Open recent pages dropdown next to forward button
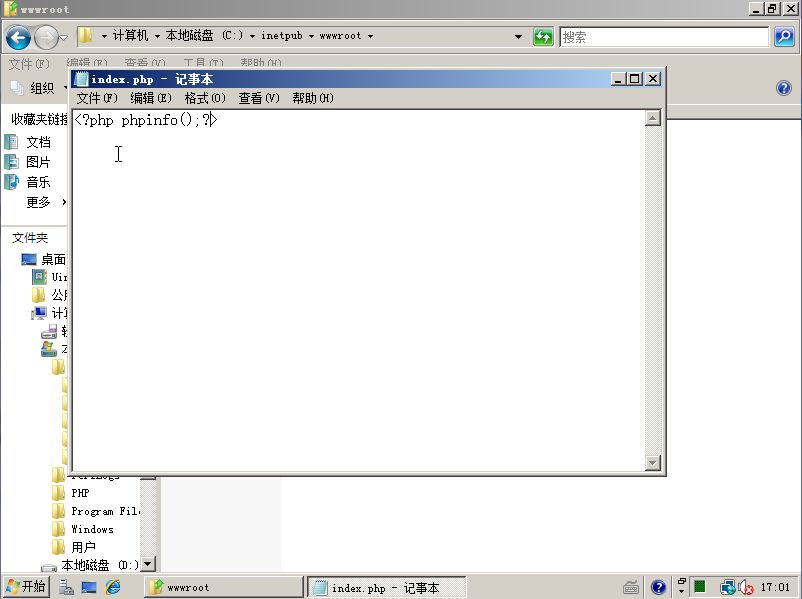Screen dimensions: 802x599 click(63, 37)
